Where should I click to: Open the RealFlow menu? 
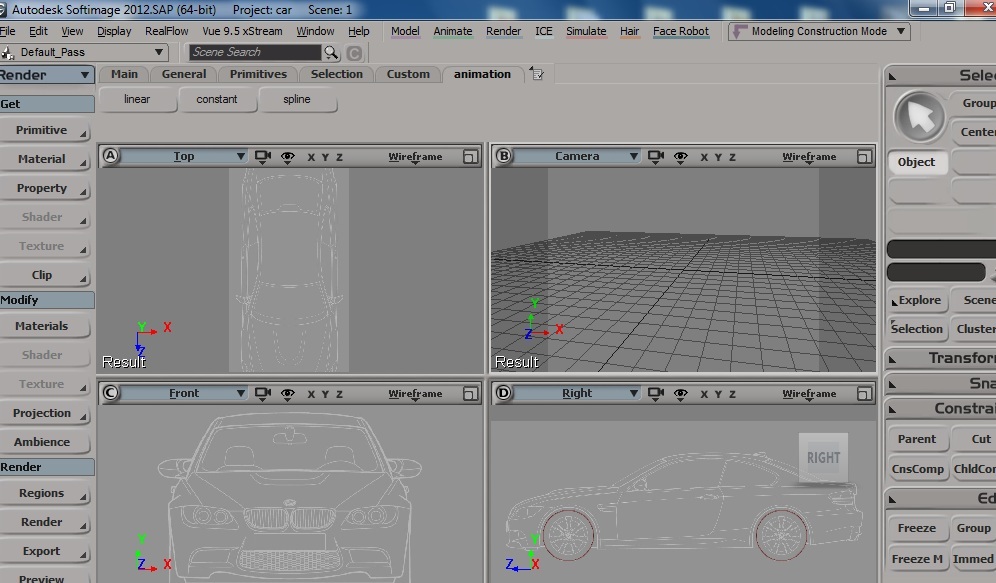[166, 31]
